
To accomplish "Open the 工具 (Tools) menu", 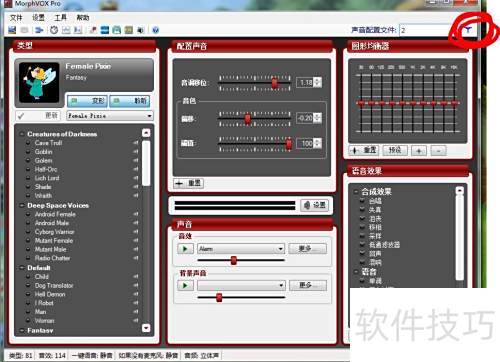I will (x=60, y=18).
